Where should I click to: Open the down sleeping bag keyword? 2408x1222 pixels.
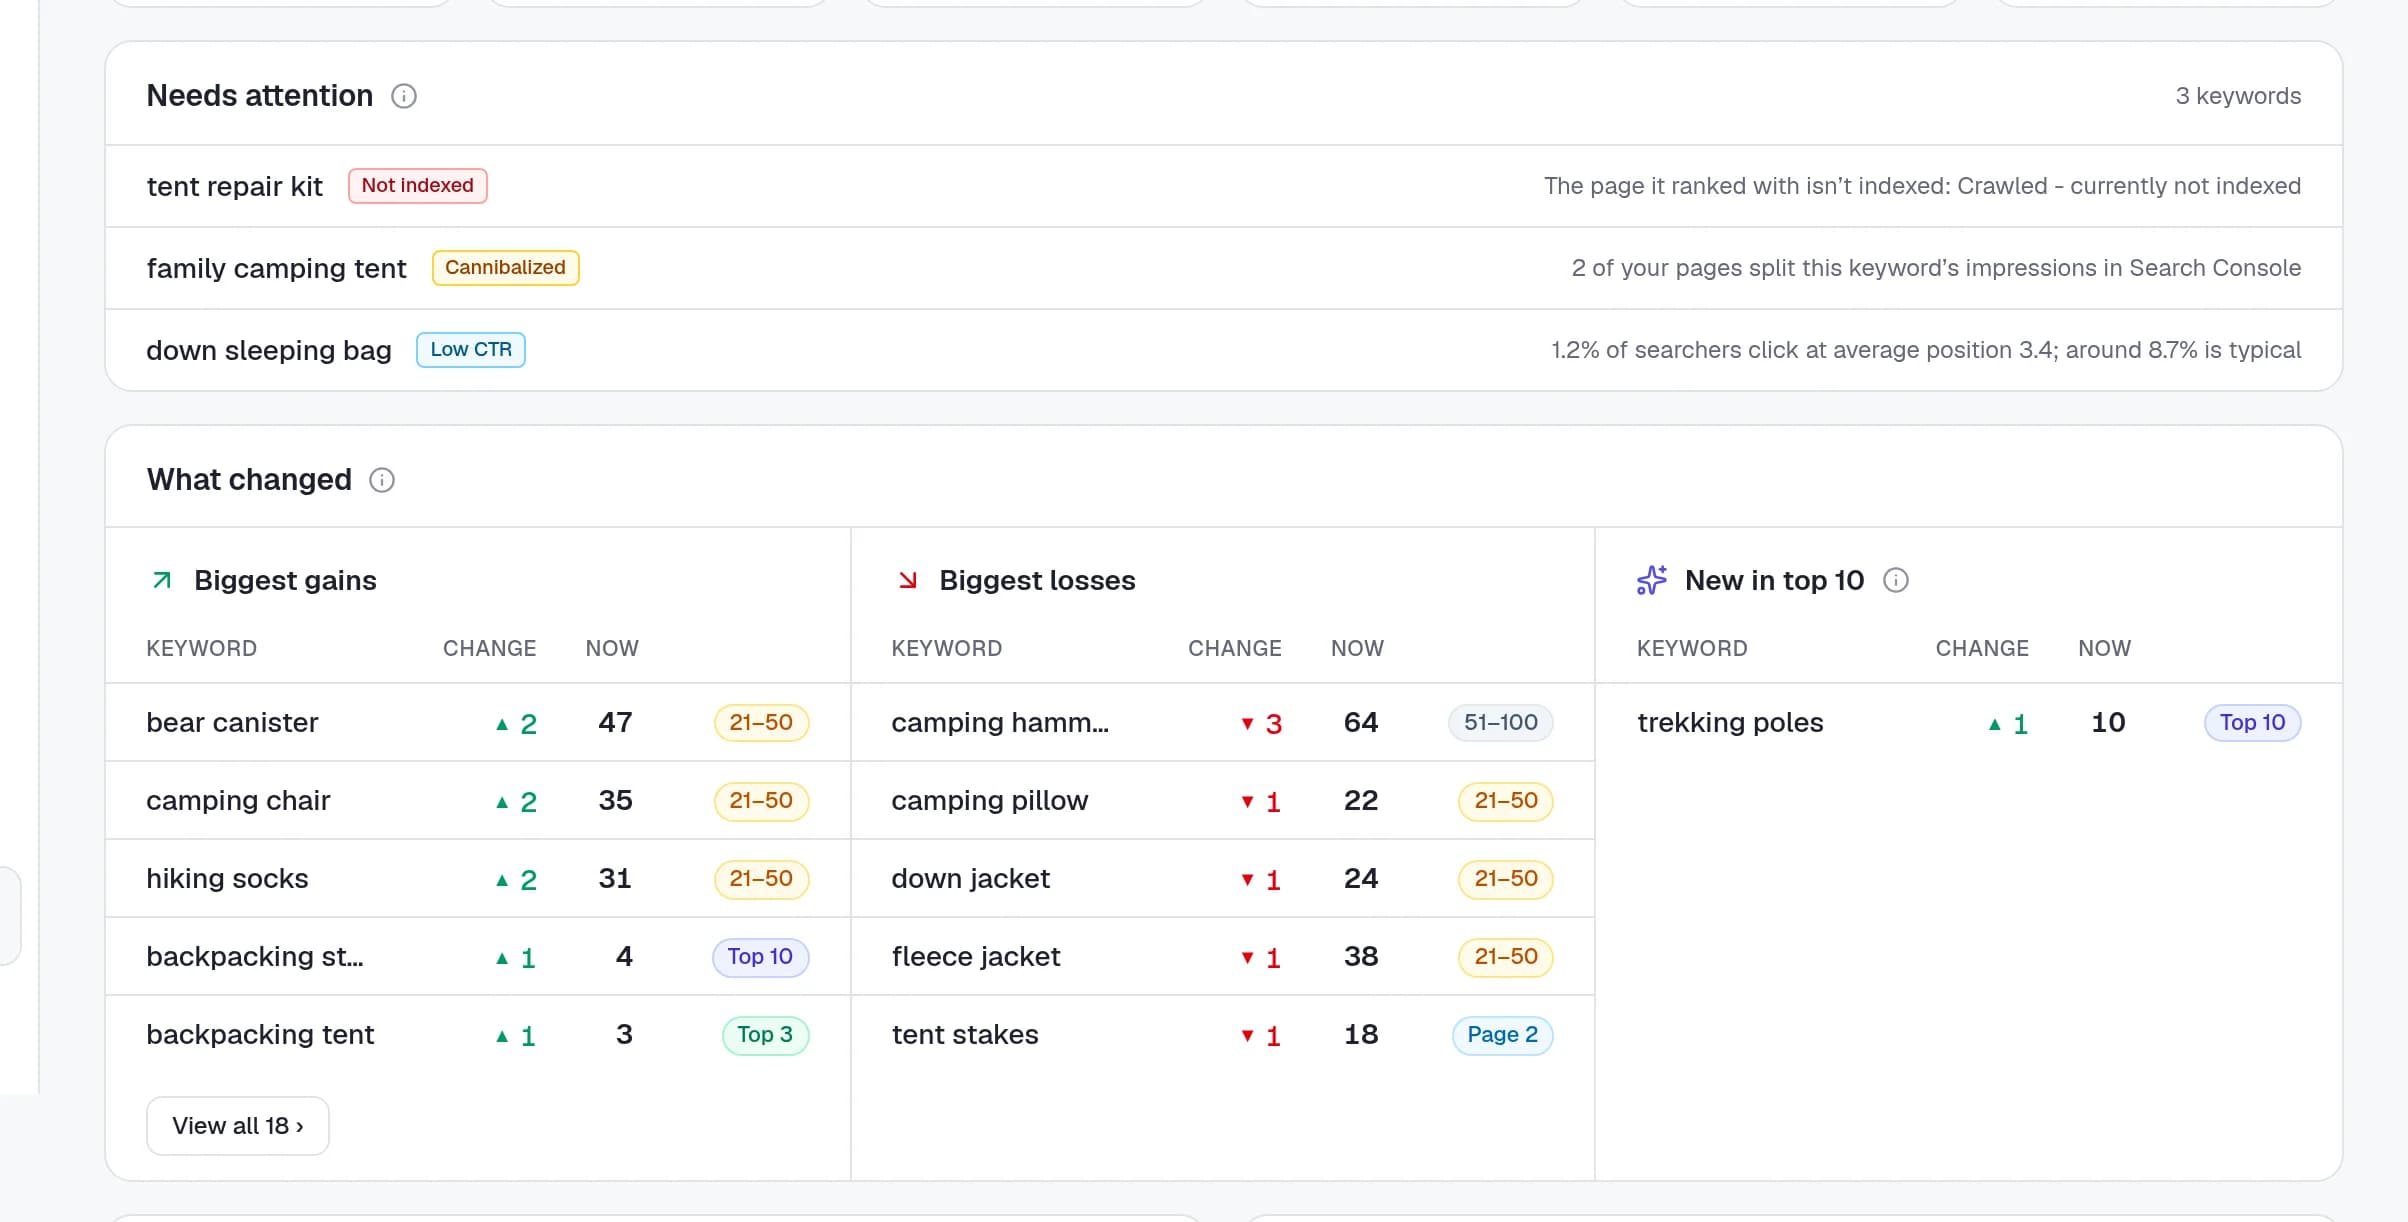point(269,350)
